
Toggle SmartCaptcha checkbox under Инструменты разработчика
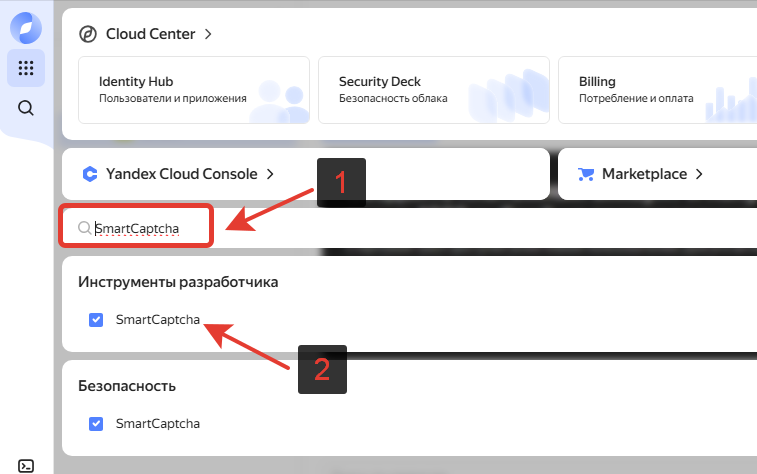click(x=96, y=320)
